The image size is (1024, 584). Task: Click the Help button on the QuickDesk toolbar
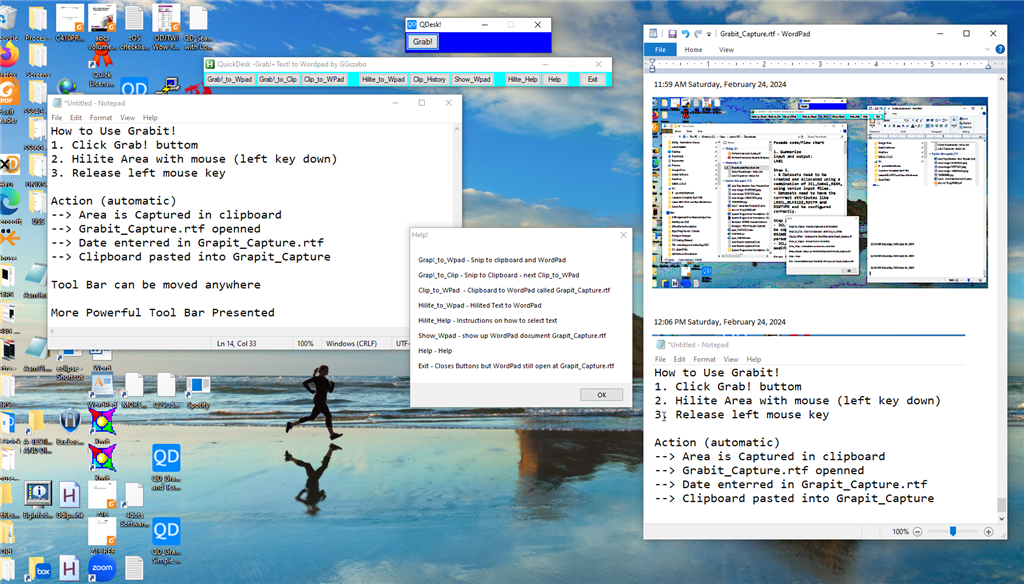554,79
